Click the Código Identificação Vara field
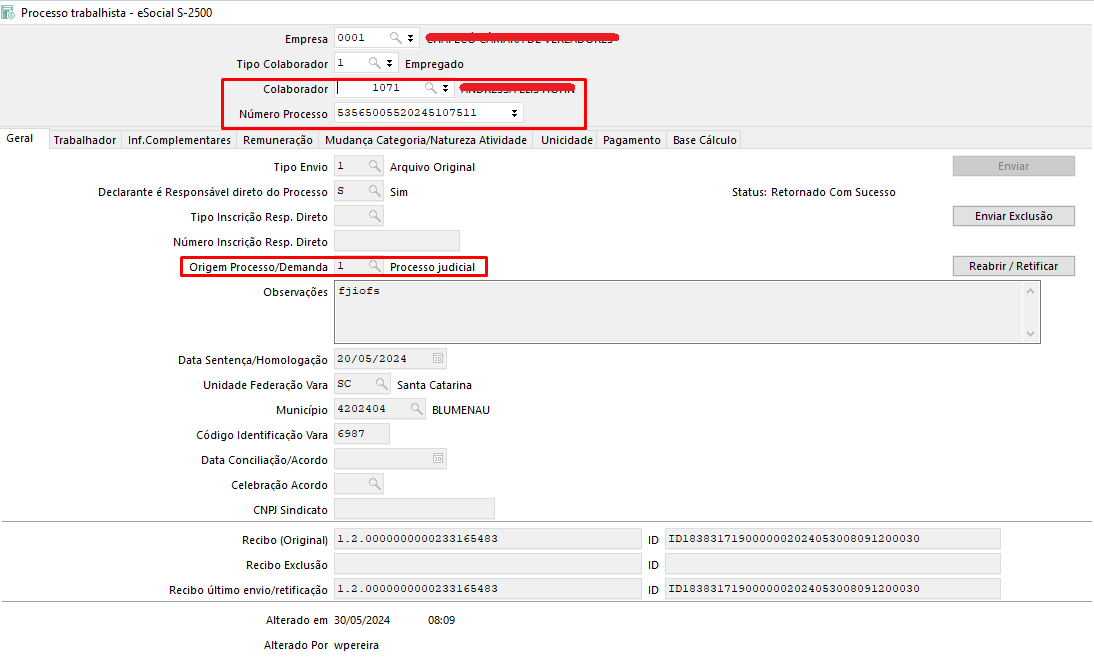The image size is (1094, 658). (362, 434)
